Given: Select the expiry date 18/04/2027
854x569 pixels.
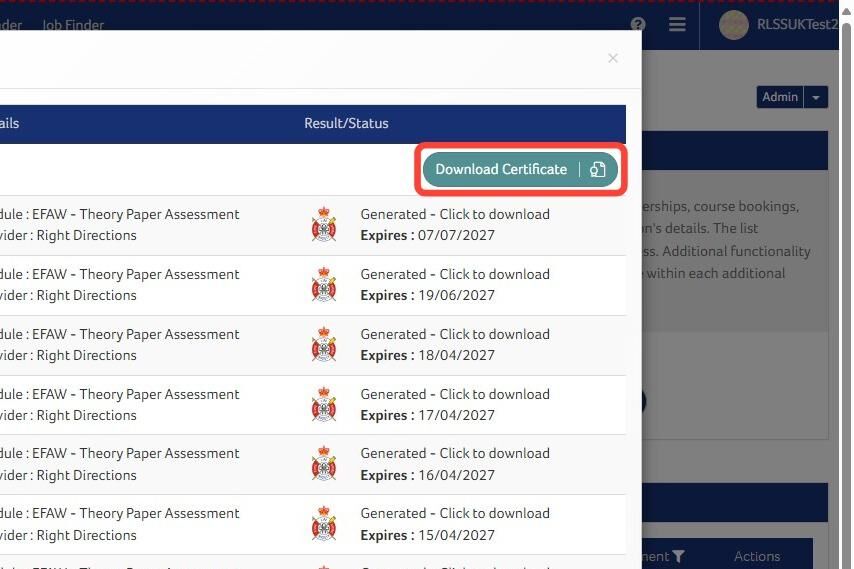Looking at the screenshot, I should point(456,355).
